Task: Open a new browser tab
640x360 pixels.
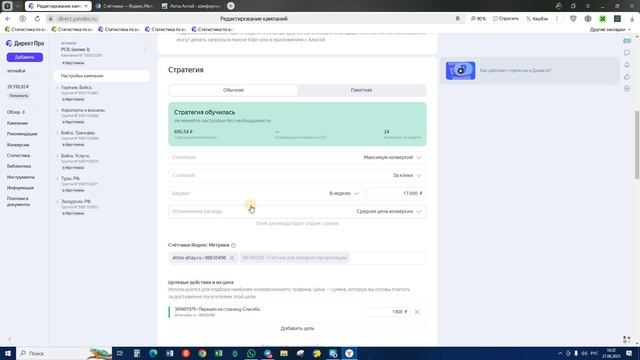Action: click(231, 6)
